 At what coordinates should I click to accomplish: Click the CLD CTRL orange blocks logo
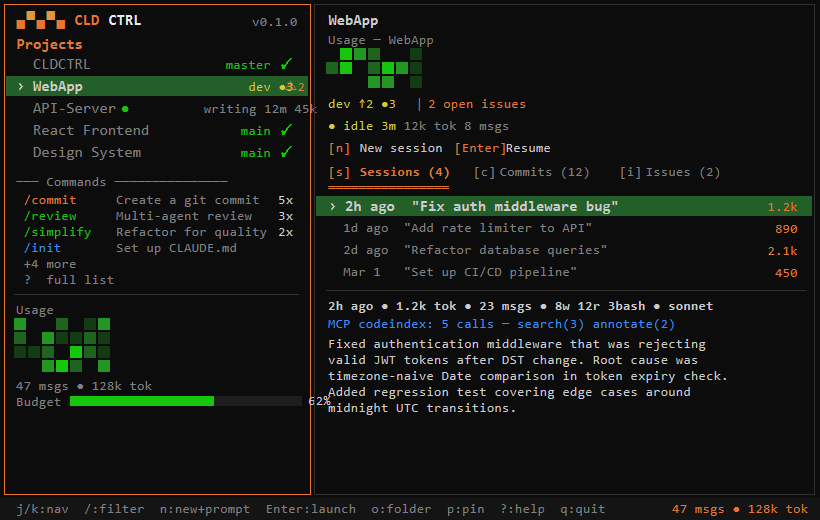[41, 20]
